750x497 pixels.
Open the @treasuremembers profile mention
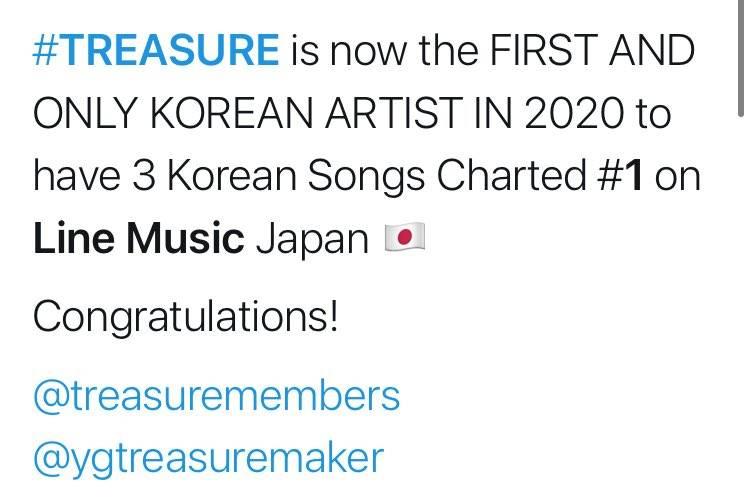(x=217, y=396)
